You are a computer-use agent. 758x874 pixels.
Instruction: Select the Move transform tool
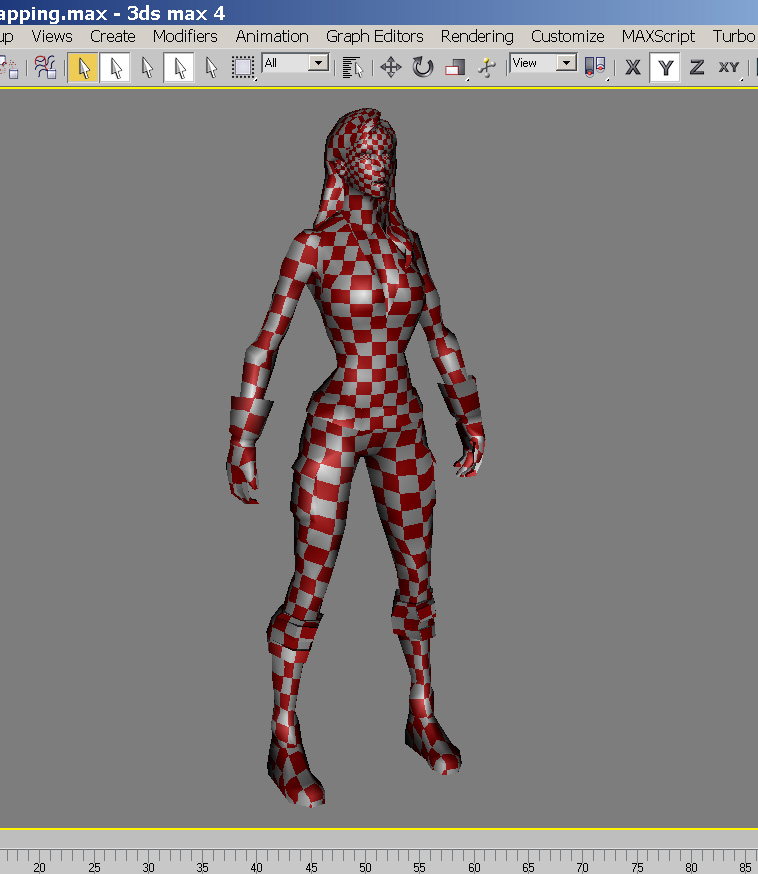390,68
